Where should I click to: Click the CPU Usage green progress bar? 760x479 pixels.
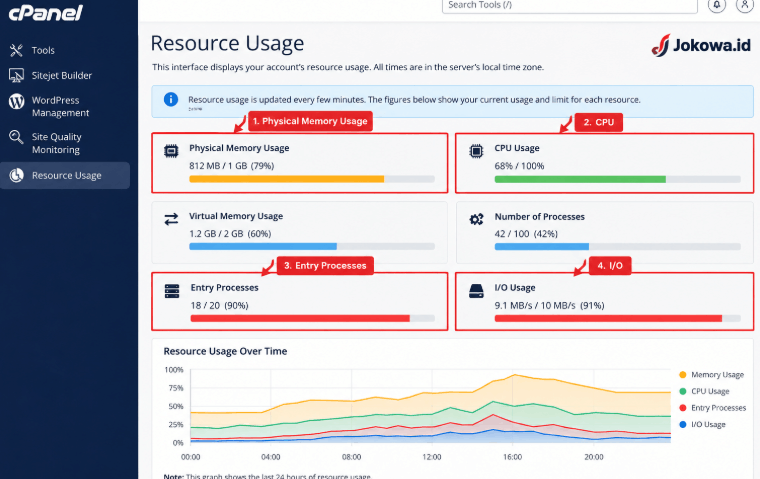618,179
